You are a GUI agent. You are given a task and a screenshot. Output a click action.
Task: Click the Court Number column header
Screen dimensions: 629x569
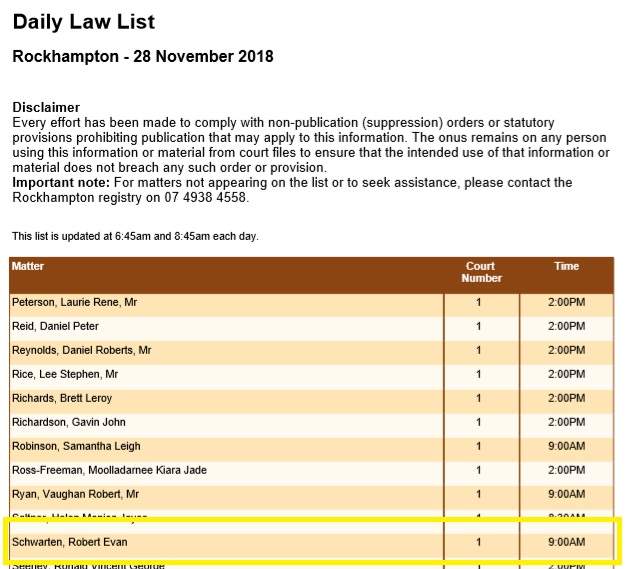(x=481, y=272)
